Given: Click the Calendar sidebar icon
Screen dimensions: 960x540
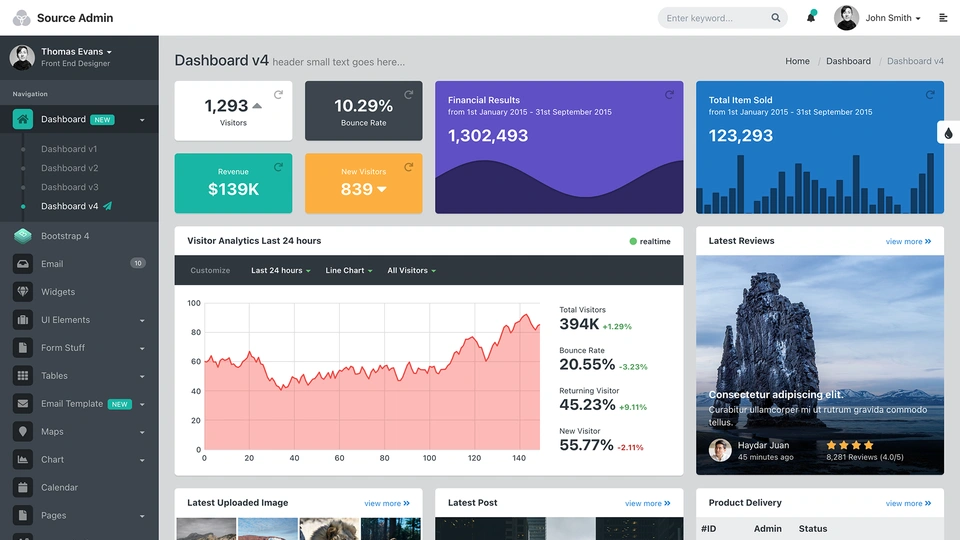Looking at the screenshot, I should tap(23, 488).
